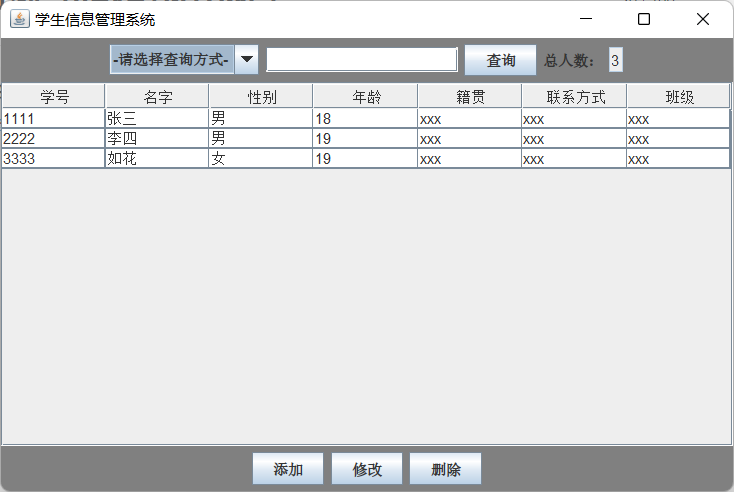Click the 联系方式 column header
The height and width of the screenshot is (492, 734).
(575, 96)
